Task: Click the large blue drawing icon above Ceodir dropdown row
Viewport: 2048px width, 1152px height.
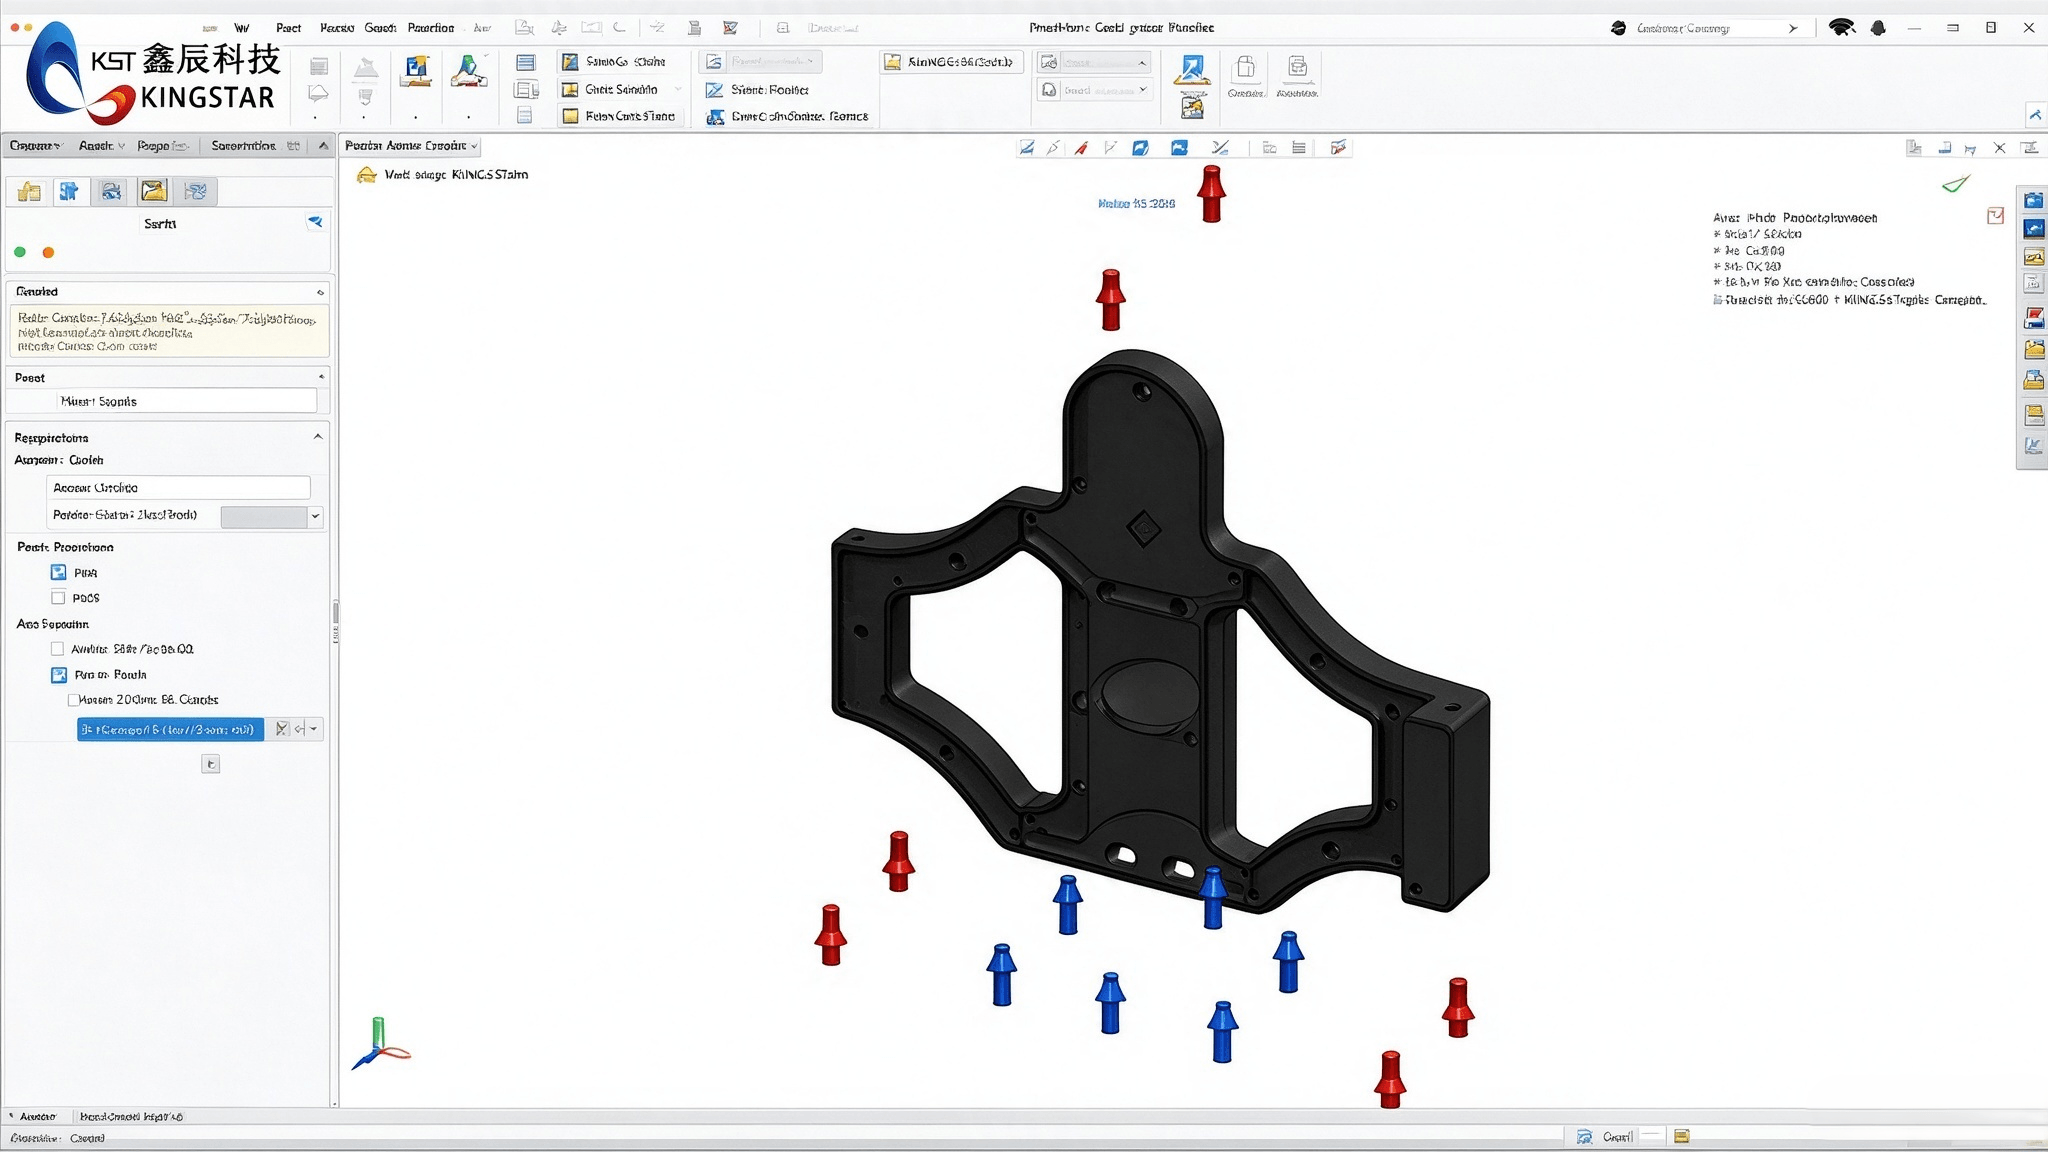Action: click(416, 70)
